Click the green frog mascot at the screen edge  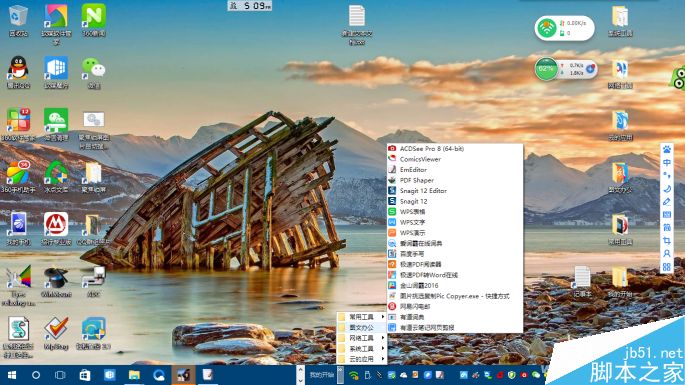click(677, 78)
